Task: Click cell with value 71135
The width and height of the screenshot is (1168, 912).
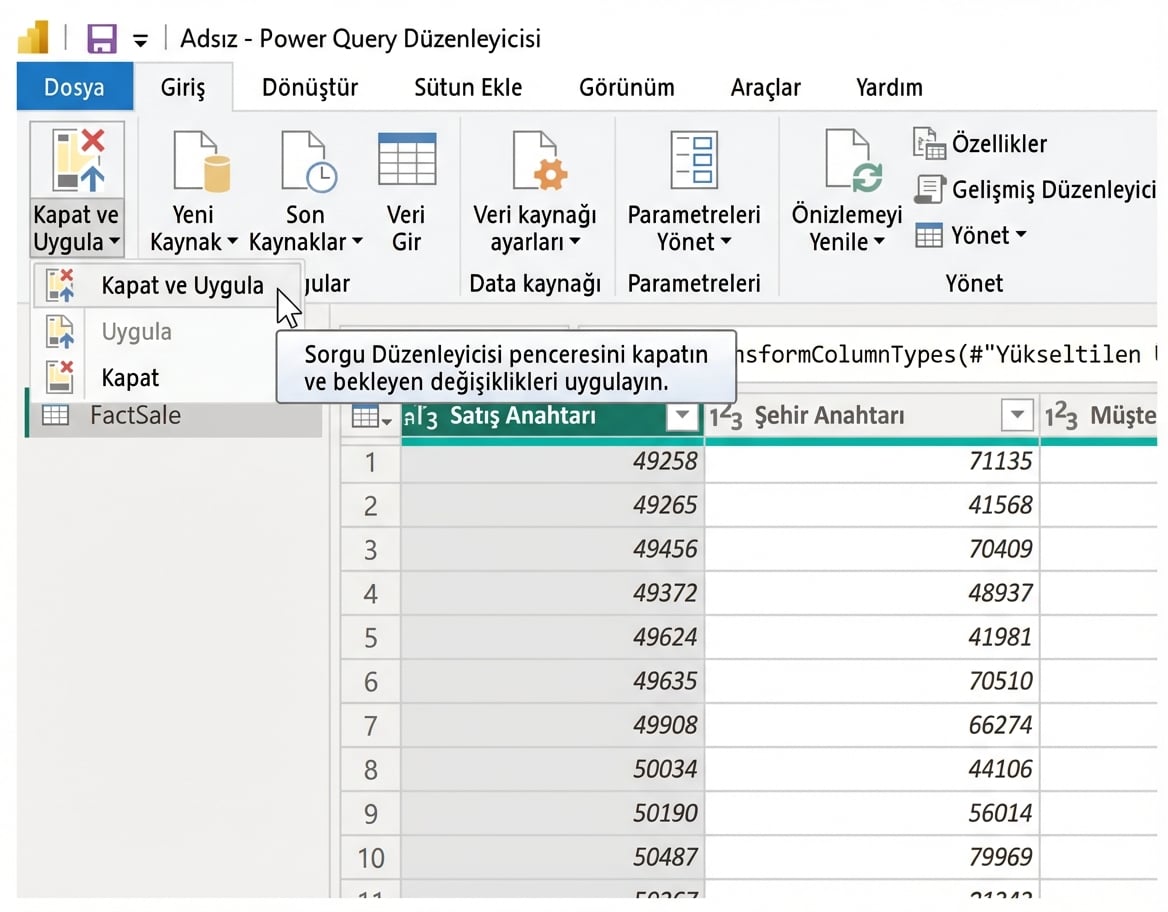Action: point(872,462)
